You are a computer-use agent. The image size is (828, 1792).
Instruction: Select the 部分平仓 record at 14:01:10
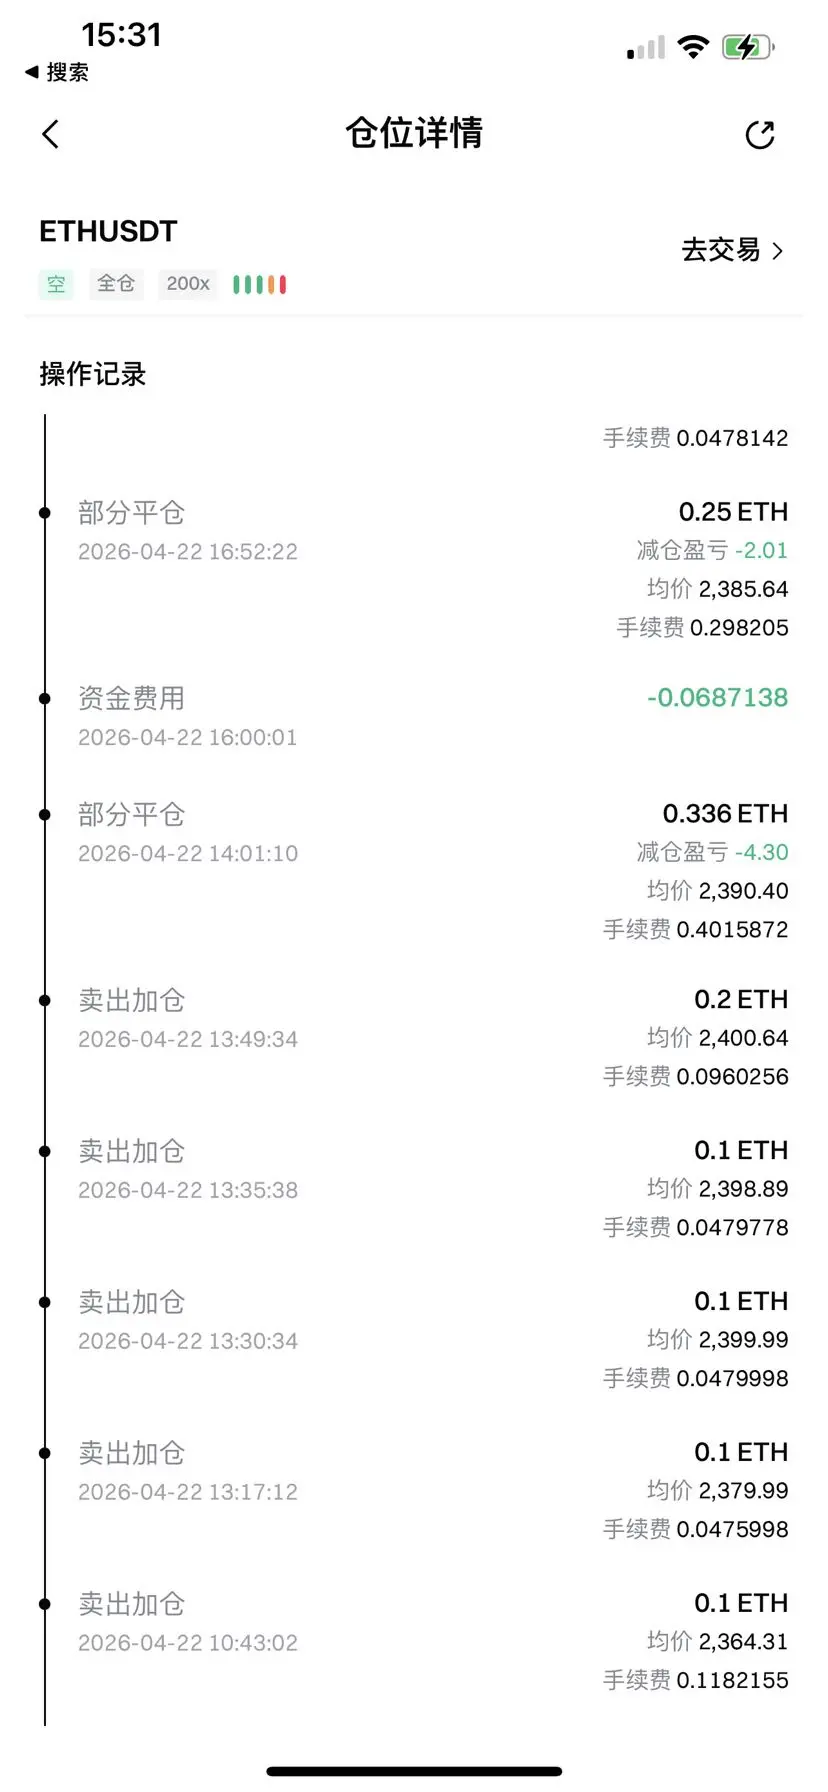414,871
